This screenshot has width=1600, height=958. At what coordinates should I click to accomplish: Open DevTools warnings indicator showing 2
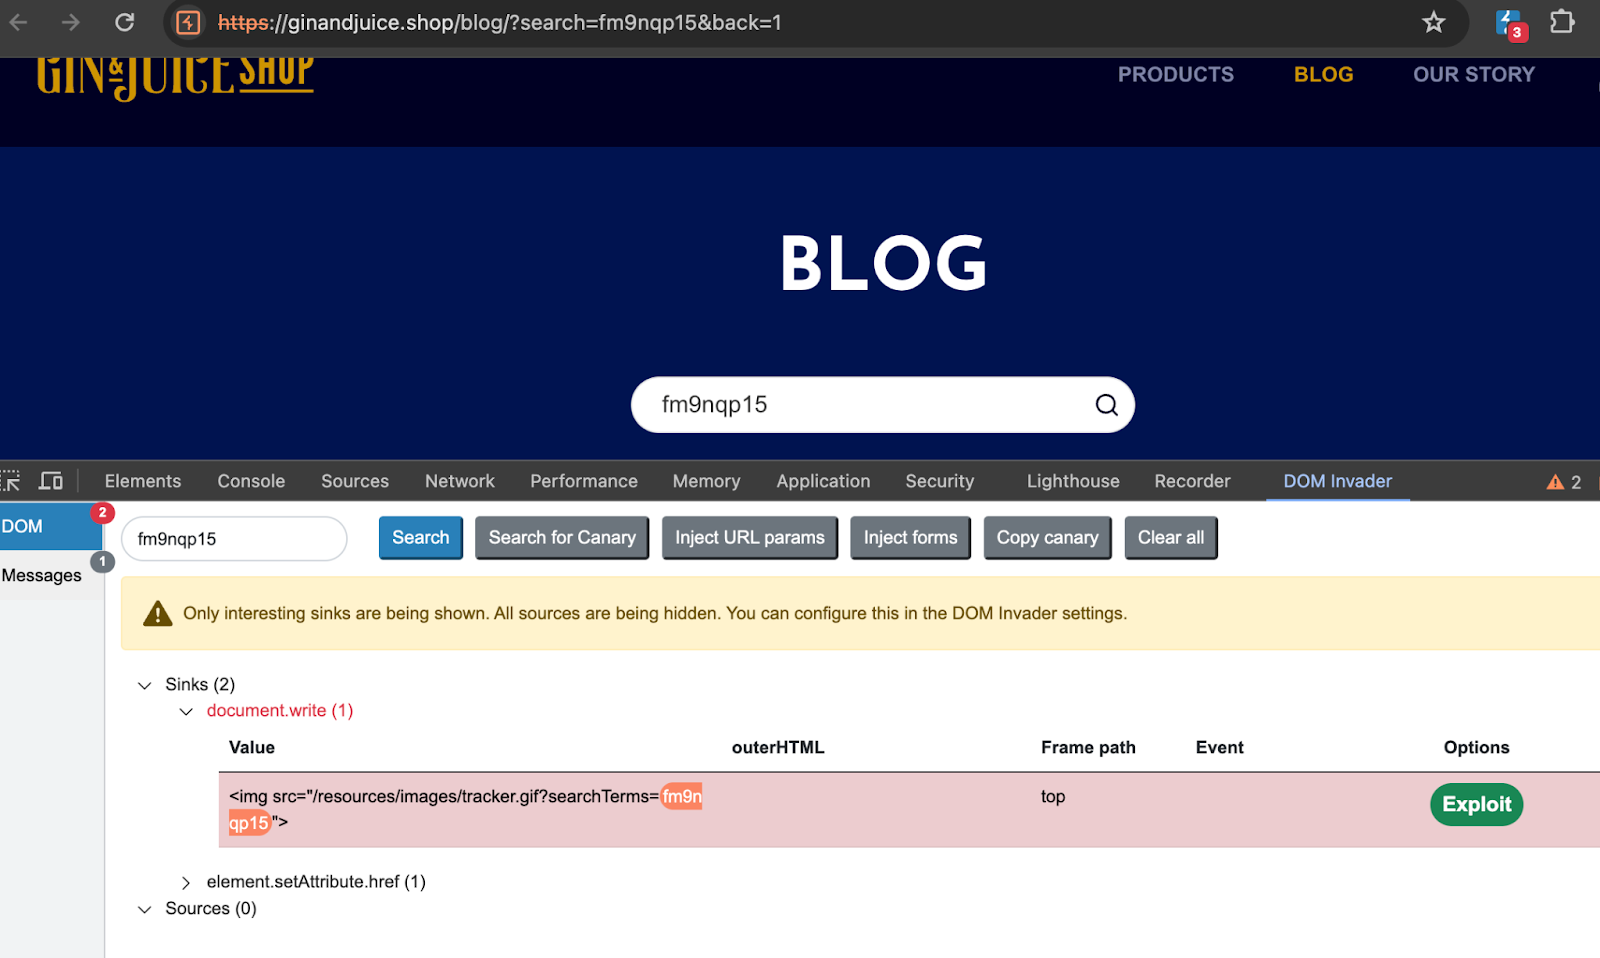click(x=1564, y=482)
